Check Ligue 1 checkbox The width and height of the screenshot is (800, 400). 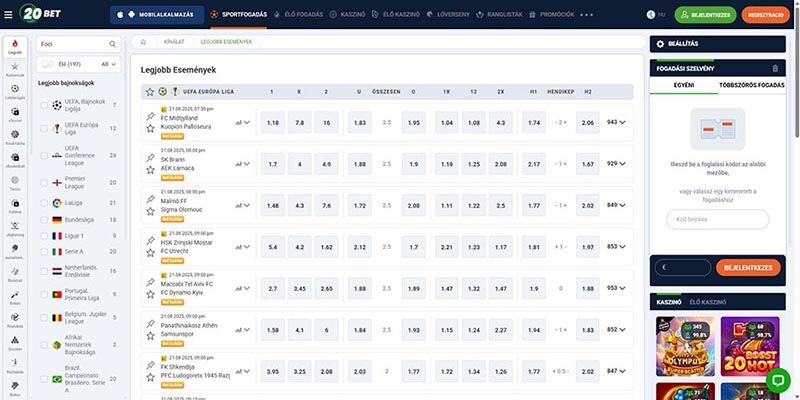point(44,236)
